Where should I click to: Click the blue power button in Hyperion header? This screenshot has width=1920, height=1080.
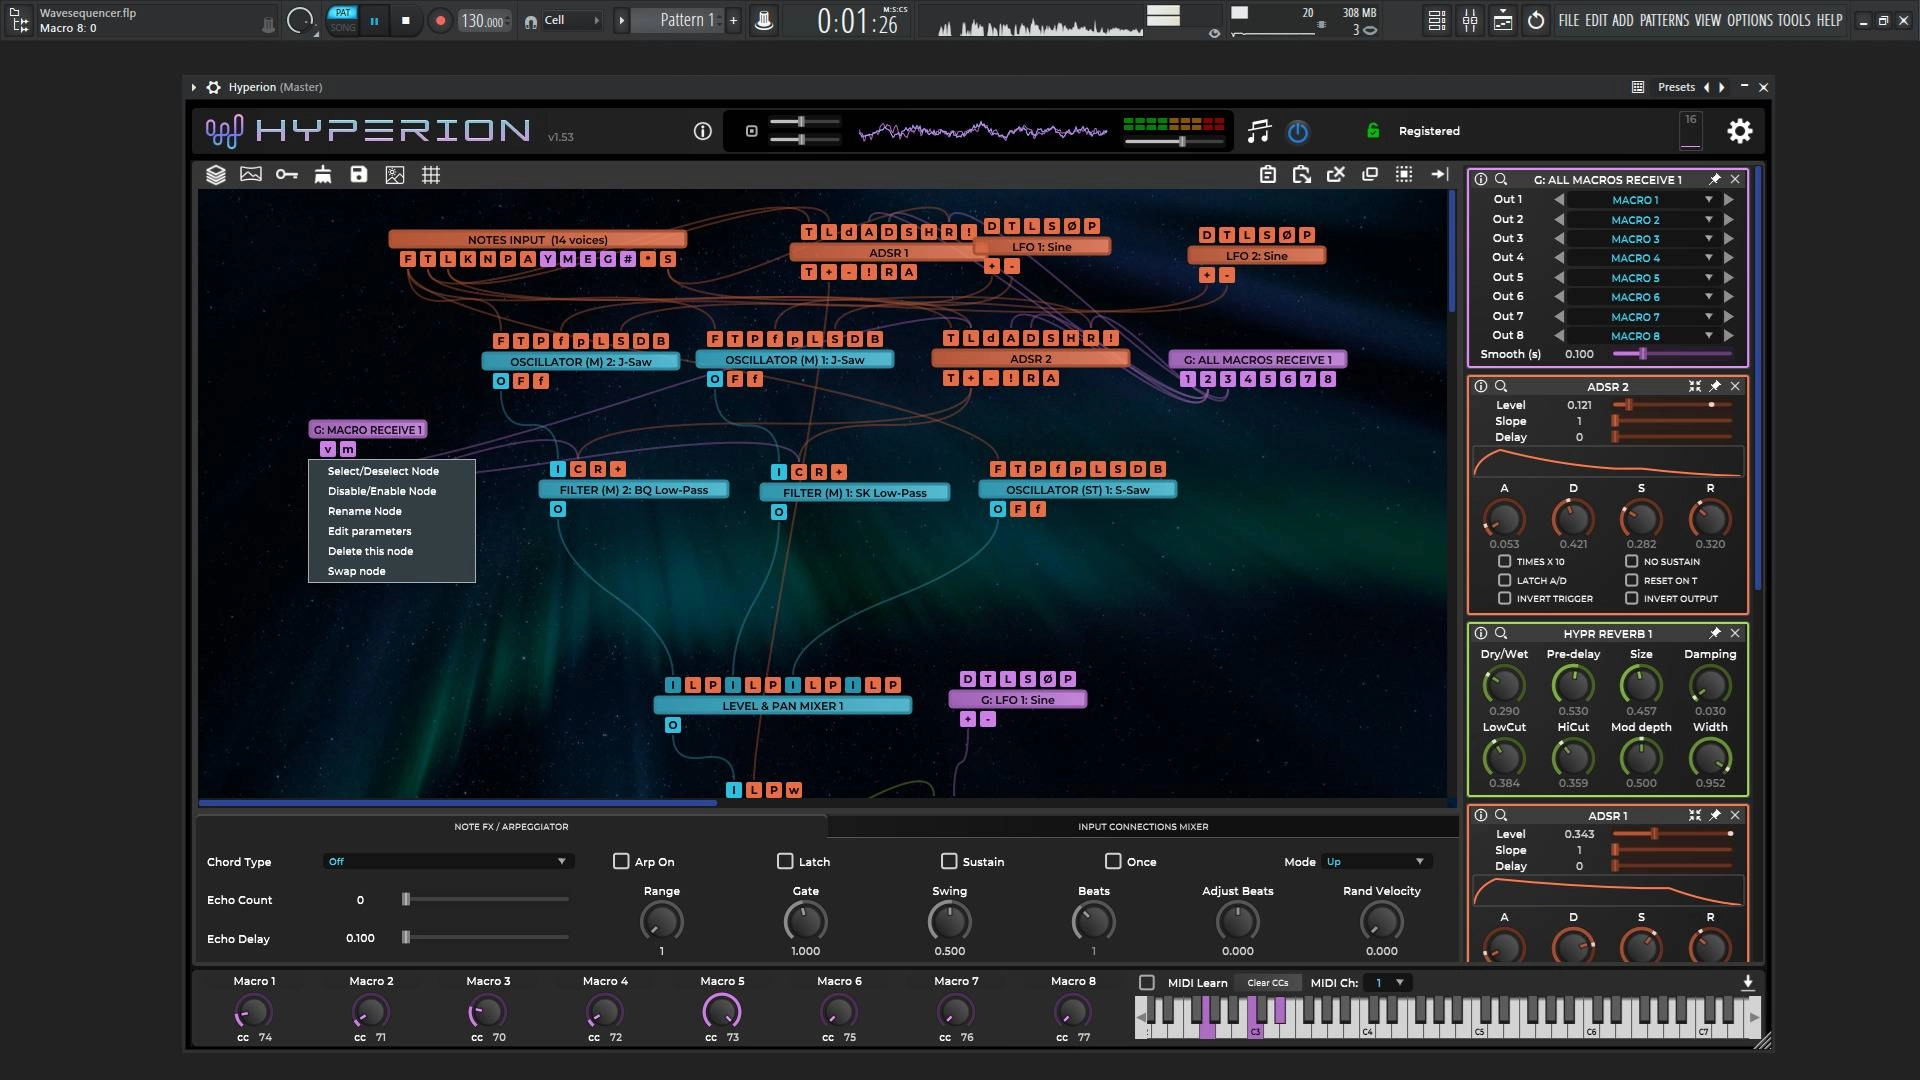pyautogui.click(x=1298, y=131)
